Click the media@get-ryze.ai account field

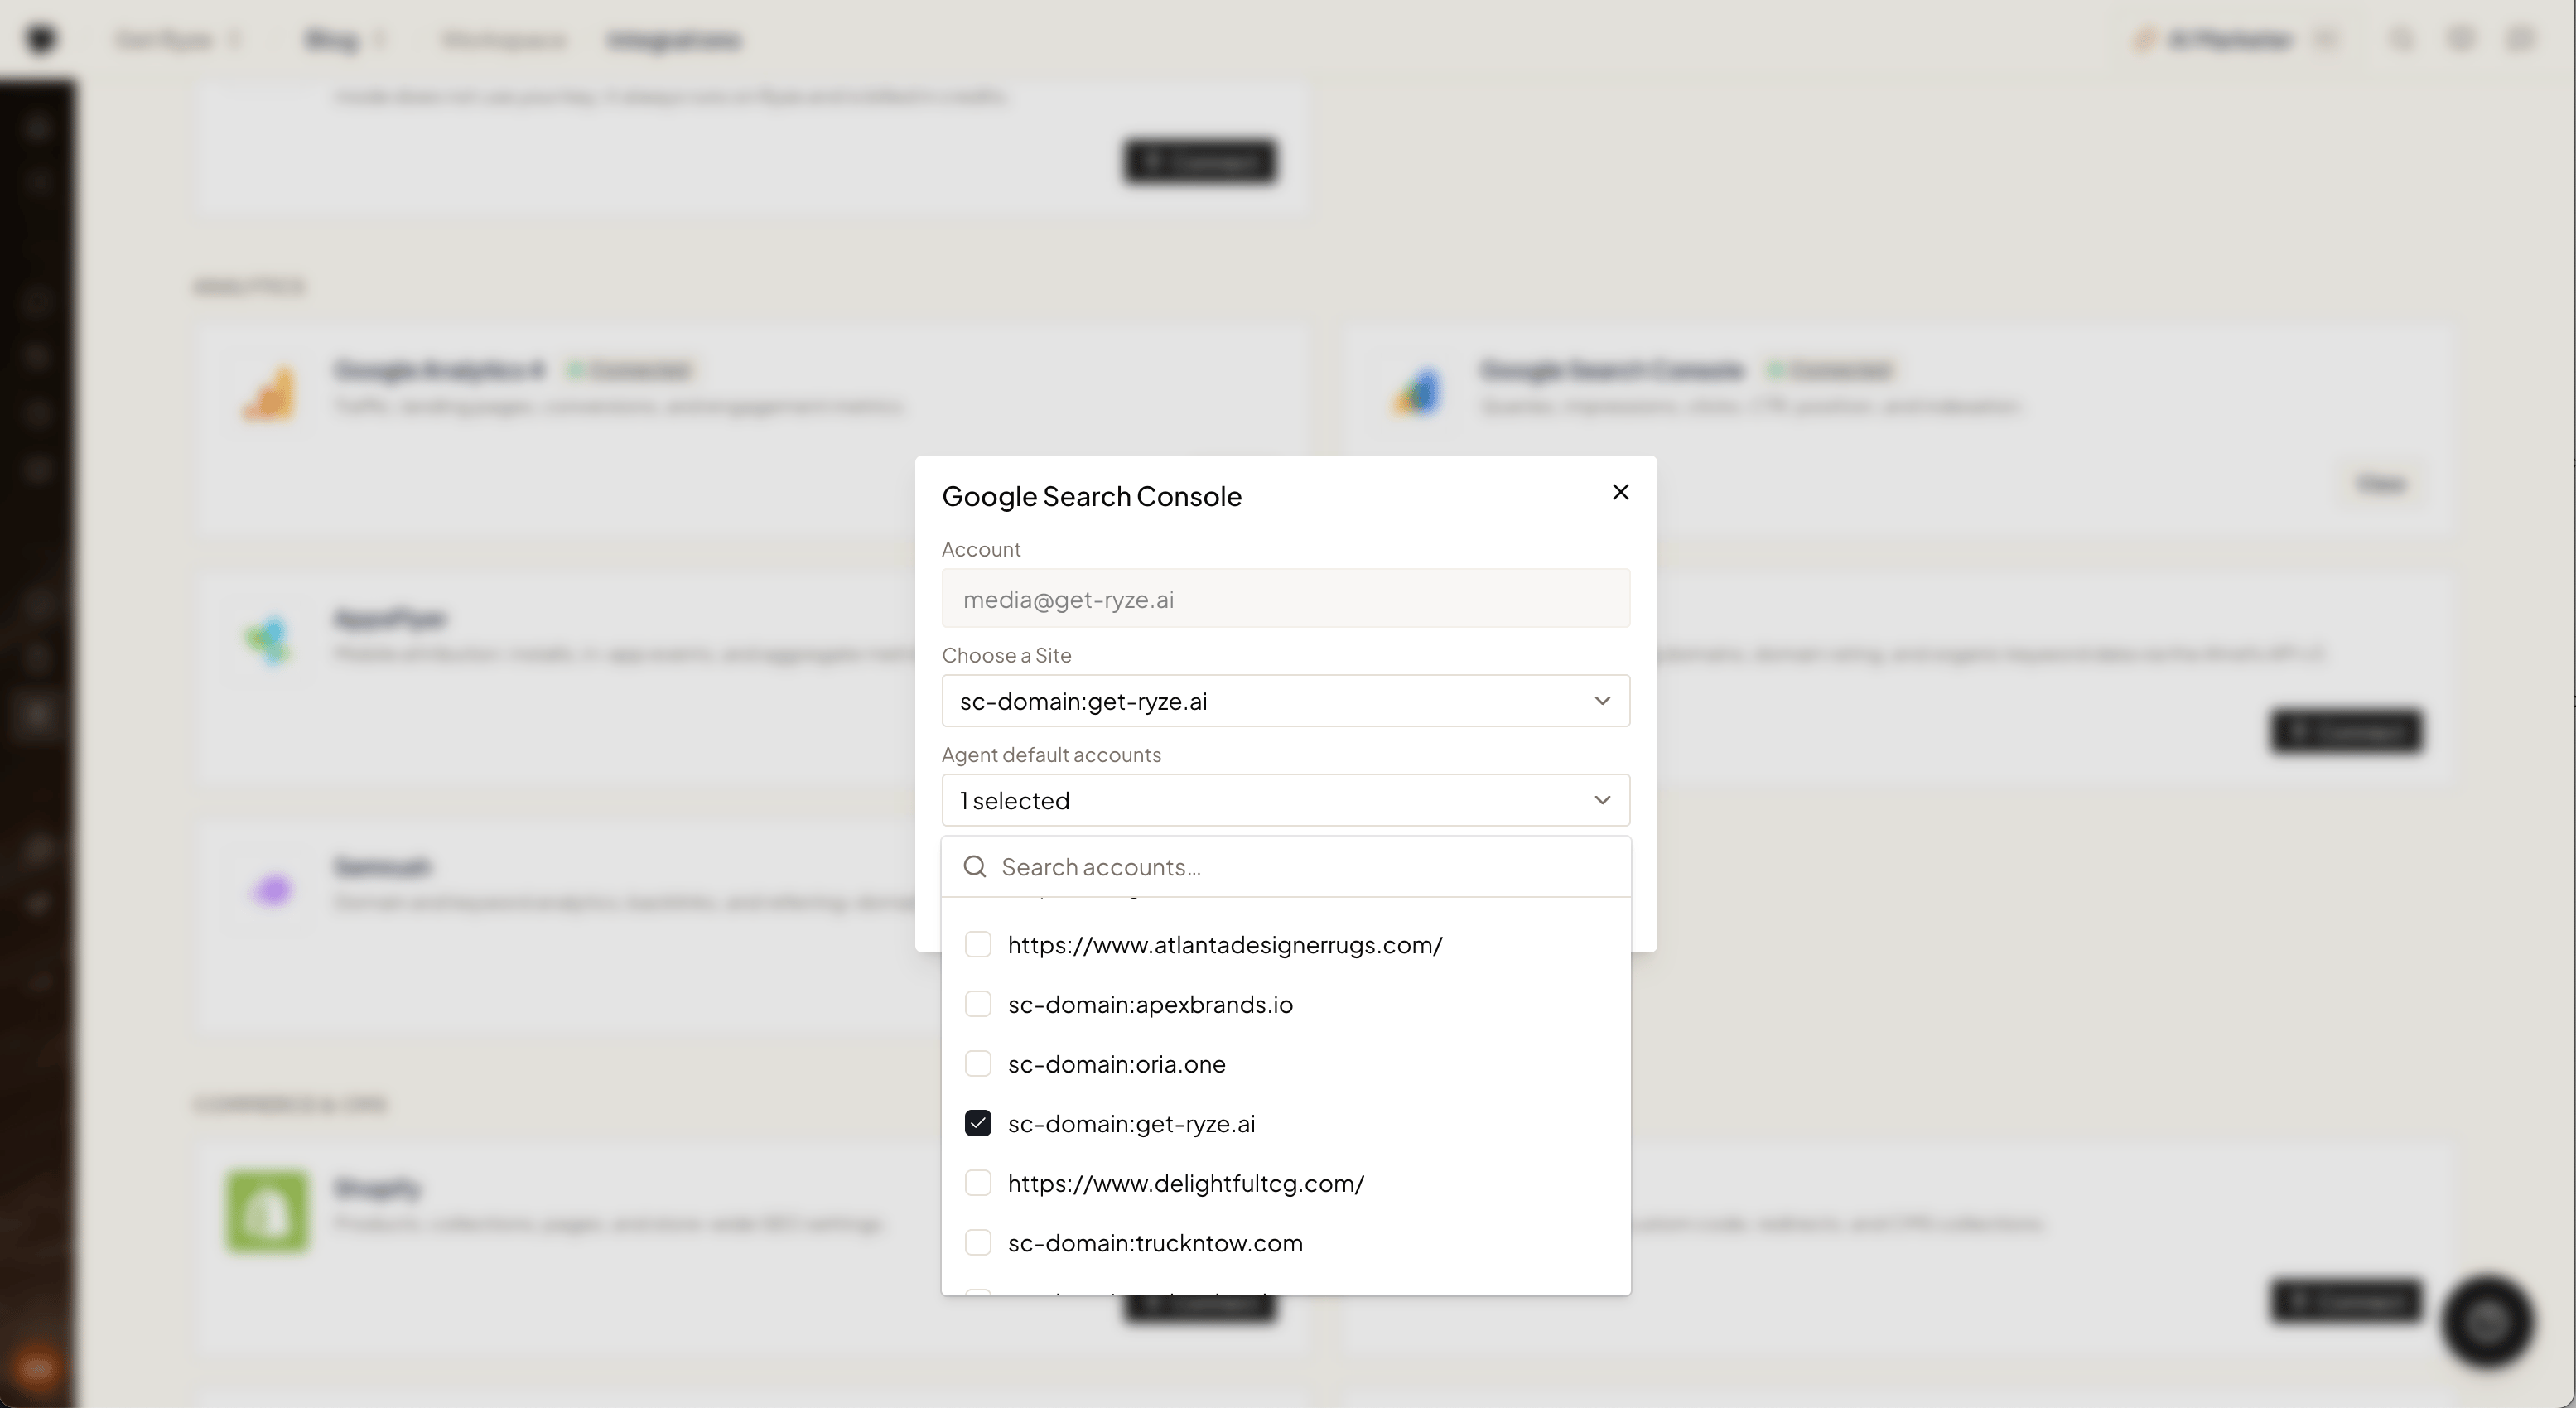(1285, 599)
